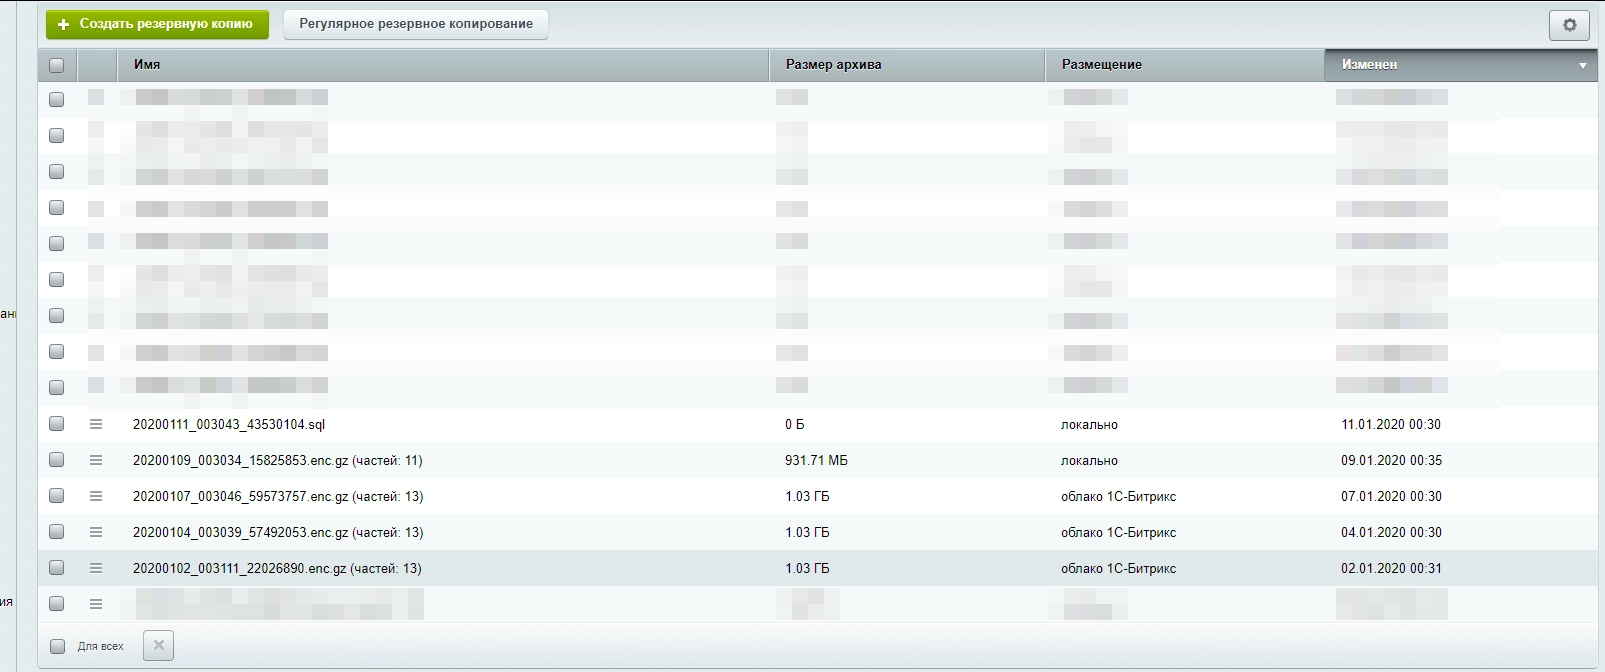Open the gear settings for the table
1605x672 pixels.
pyautogui.click(x=1568, y=25)
